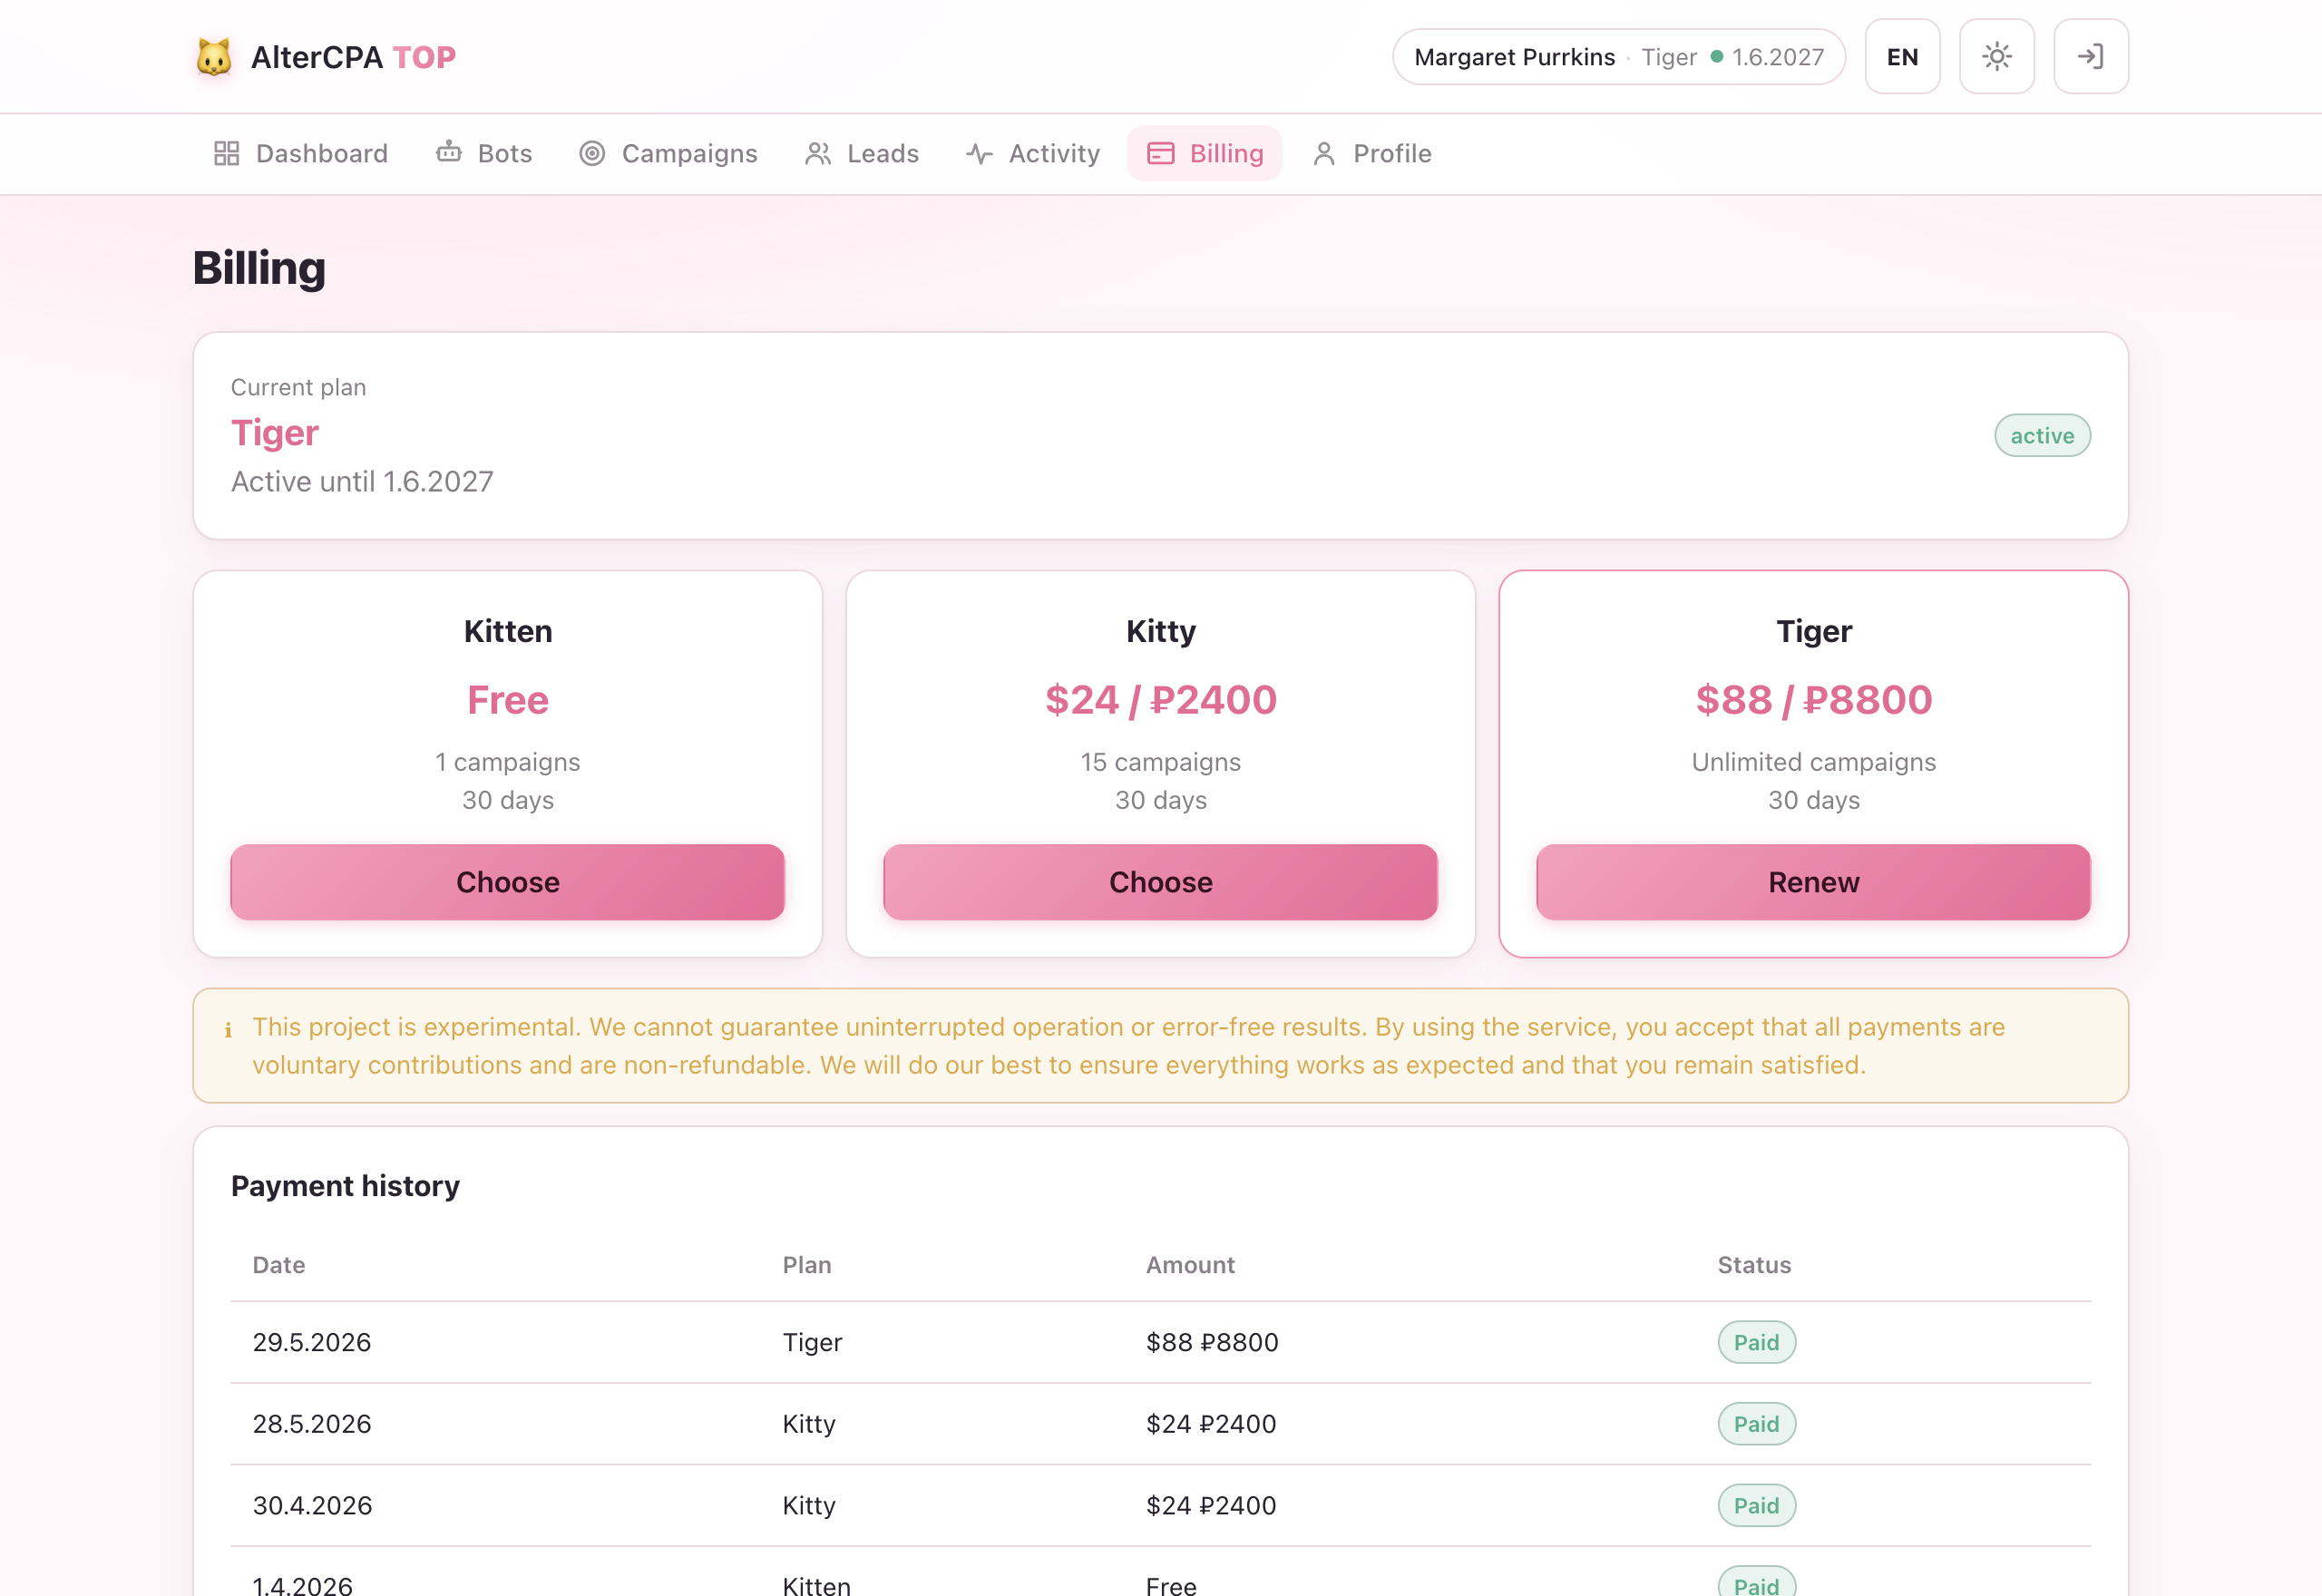
Task: Click the Date column header
Action: [x=279, y=1265]
